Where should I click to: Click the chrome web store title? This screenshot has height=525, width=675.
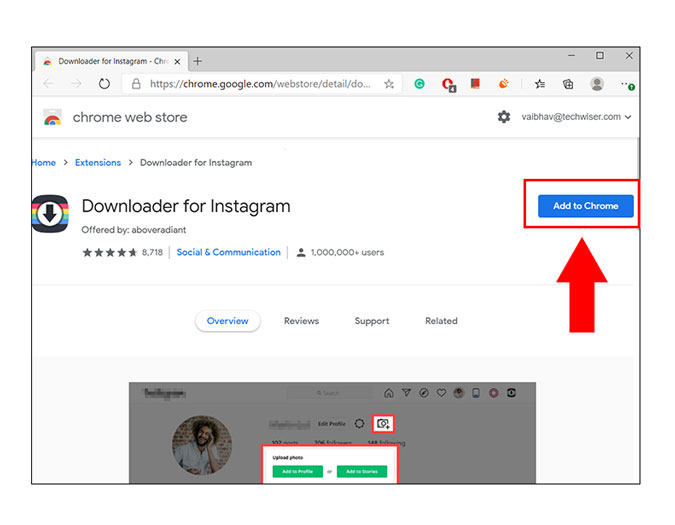click(130, 117)
